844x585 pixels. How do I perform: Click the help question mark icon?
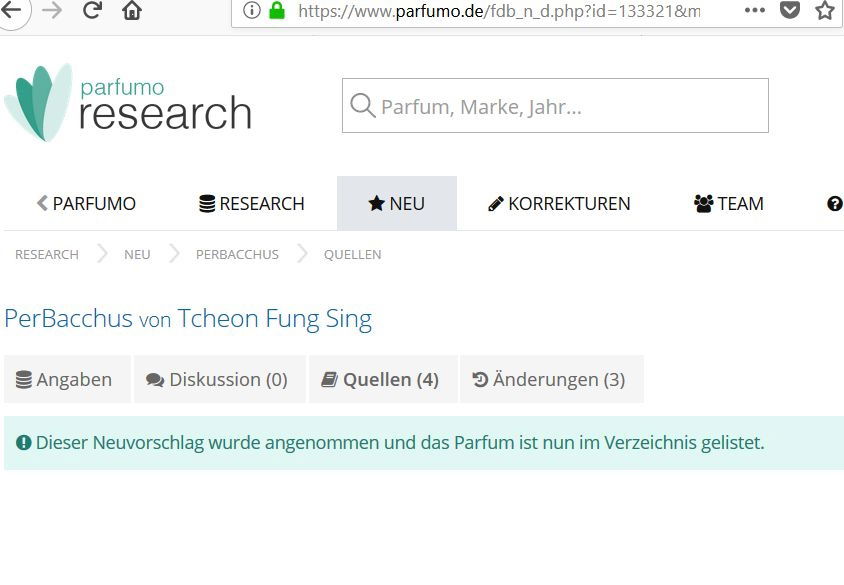(834, 203)
